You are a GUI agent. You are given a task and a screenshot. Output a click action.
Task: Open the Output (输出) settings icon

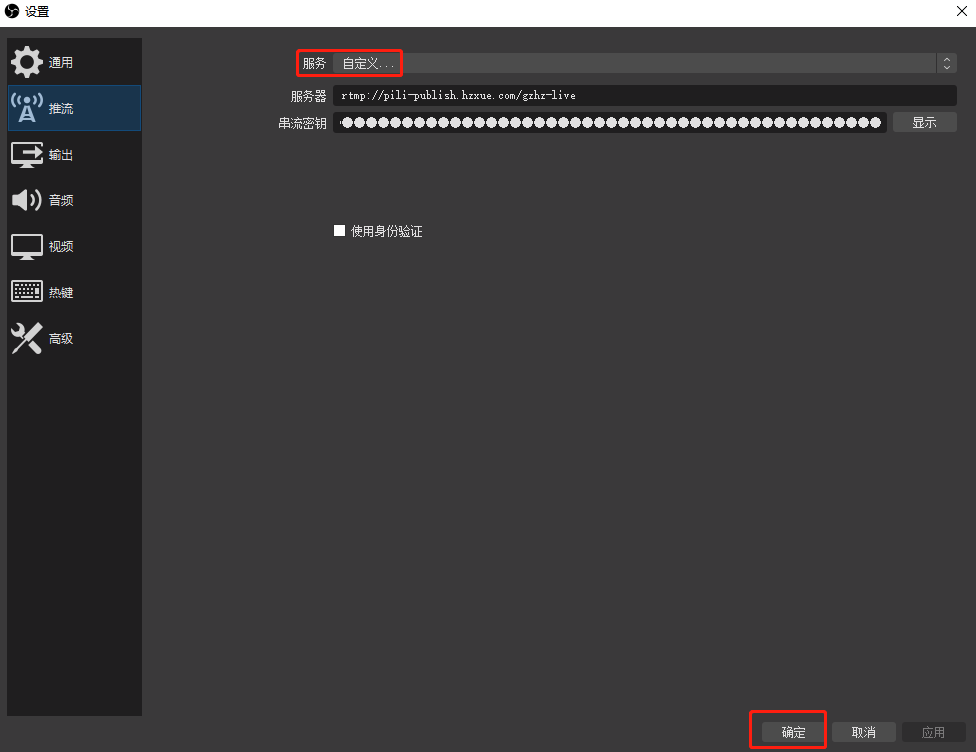tap(27, 155)
